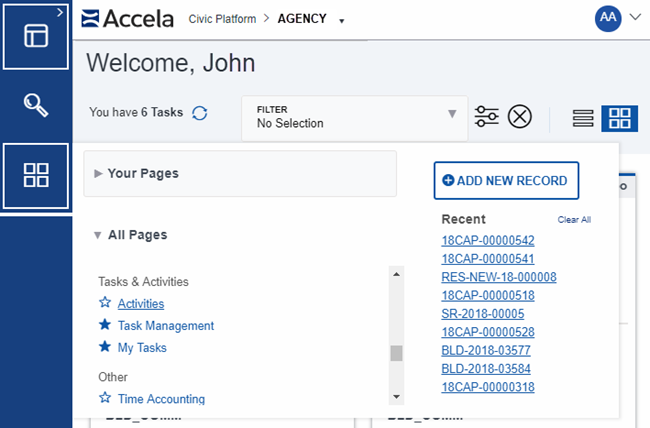Click the pages list scrollbar thumb
The width and height of the screenshot is (650, 428).
(396, 352)
